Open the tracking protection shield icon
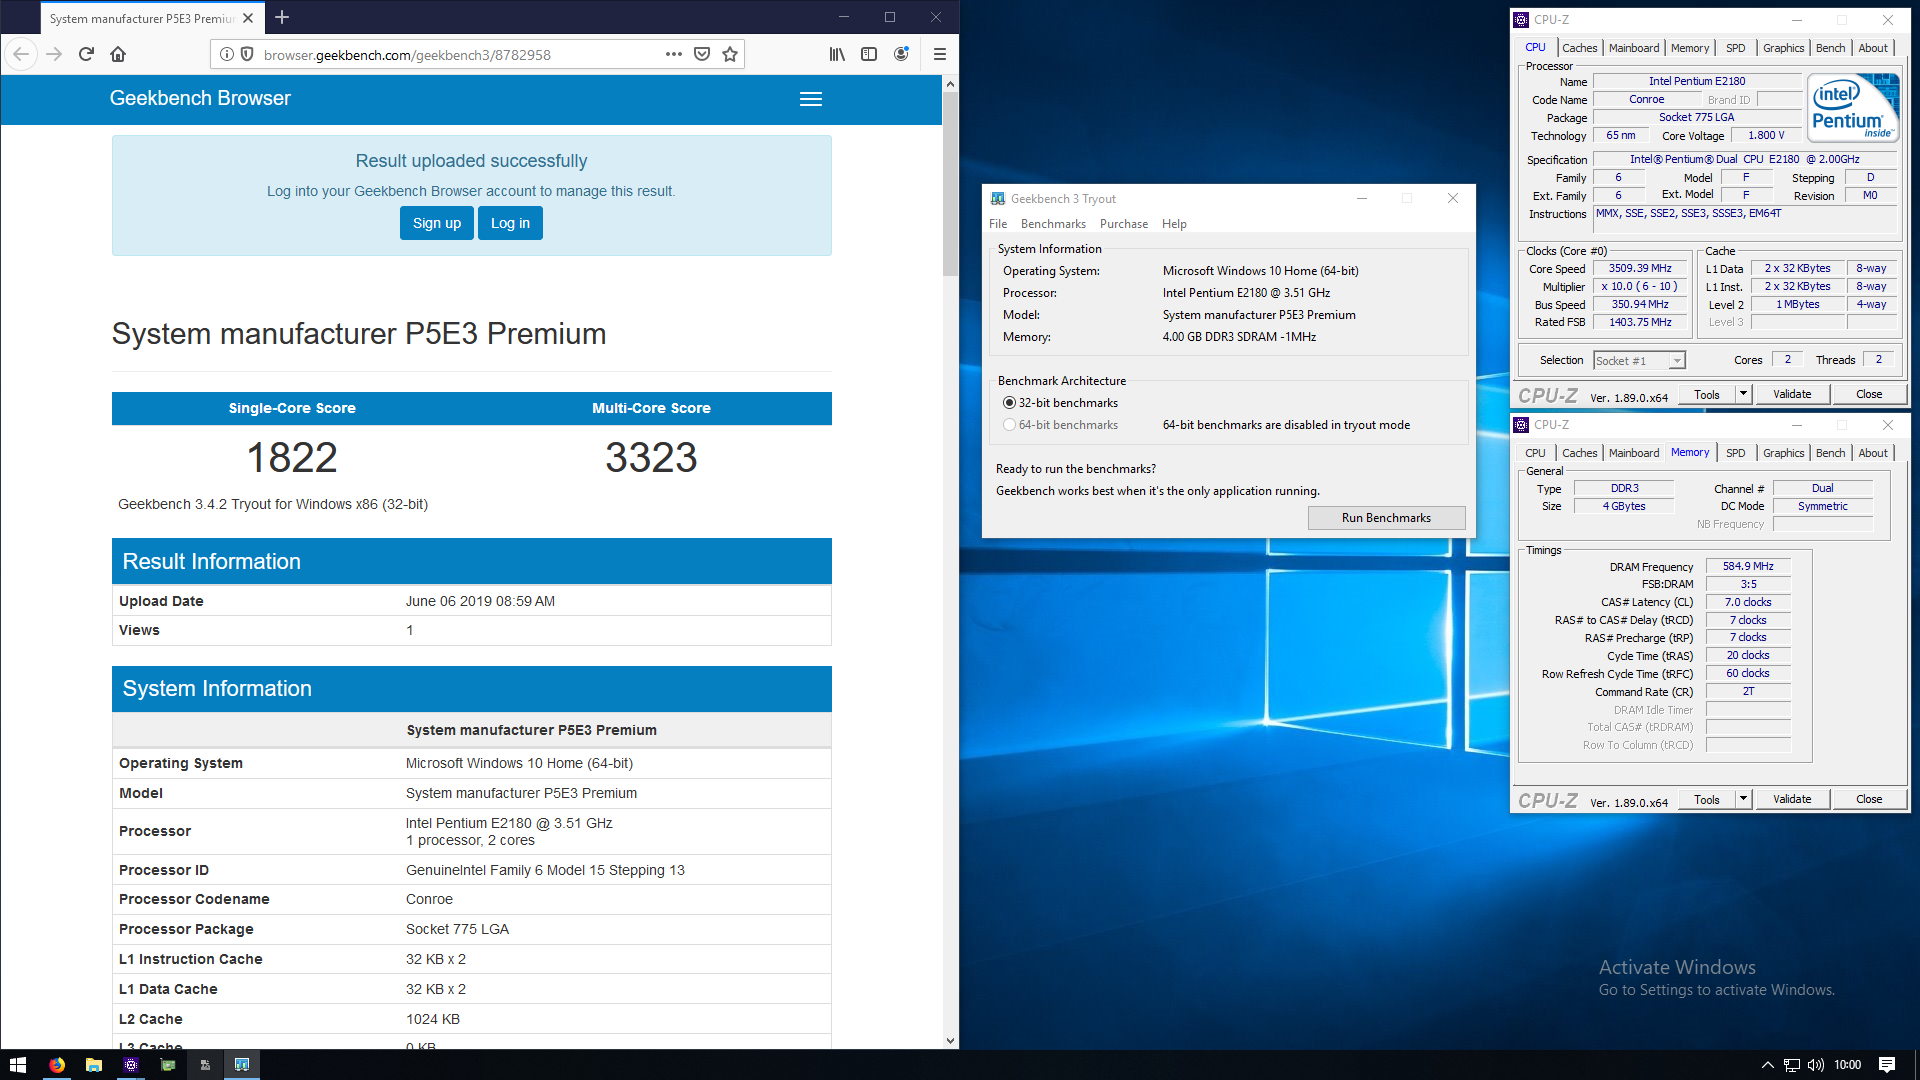Image resolution: width=1920 pixels, height=1080 pixels. (247, 54)
